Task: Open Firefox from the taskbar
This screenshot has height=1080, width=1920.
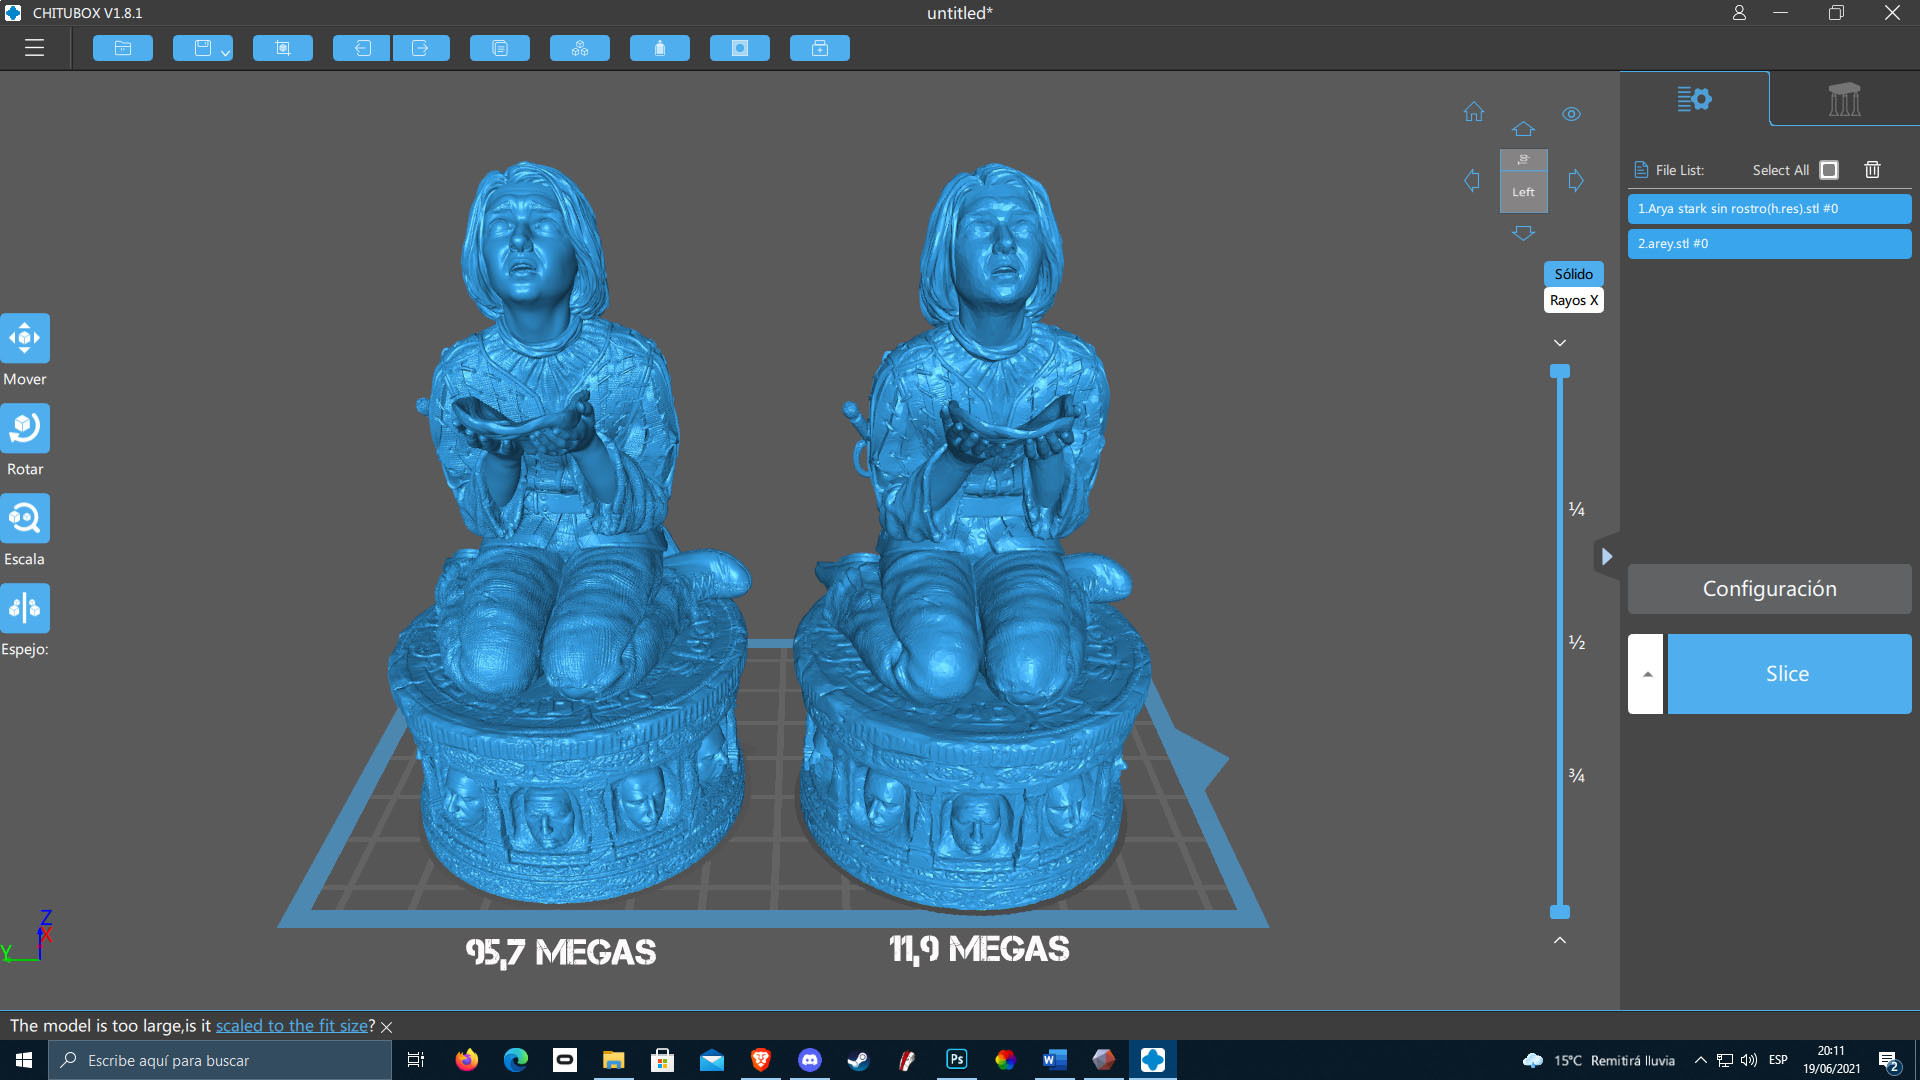Action: click(467, 1060)
